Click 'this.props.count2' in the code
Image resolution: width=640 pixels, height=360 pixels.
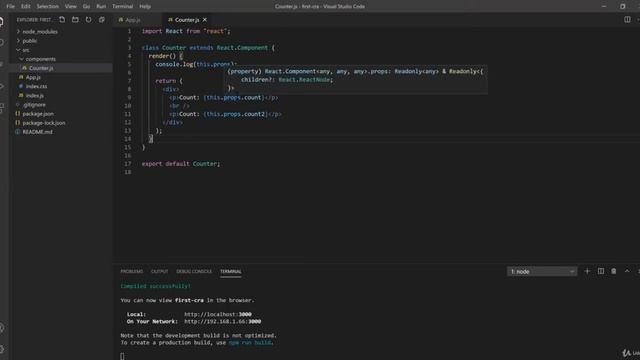(x=236, y=114)
